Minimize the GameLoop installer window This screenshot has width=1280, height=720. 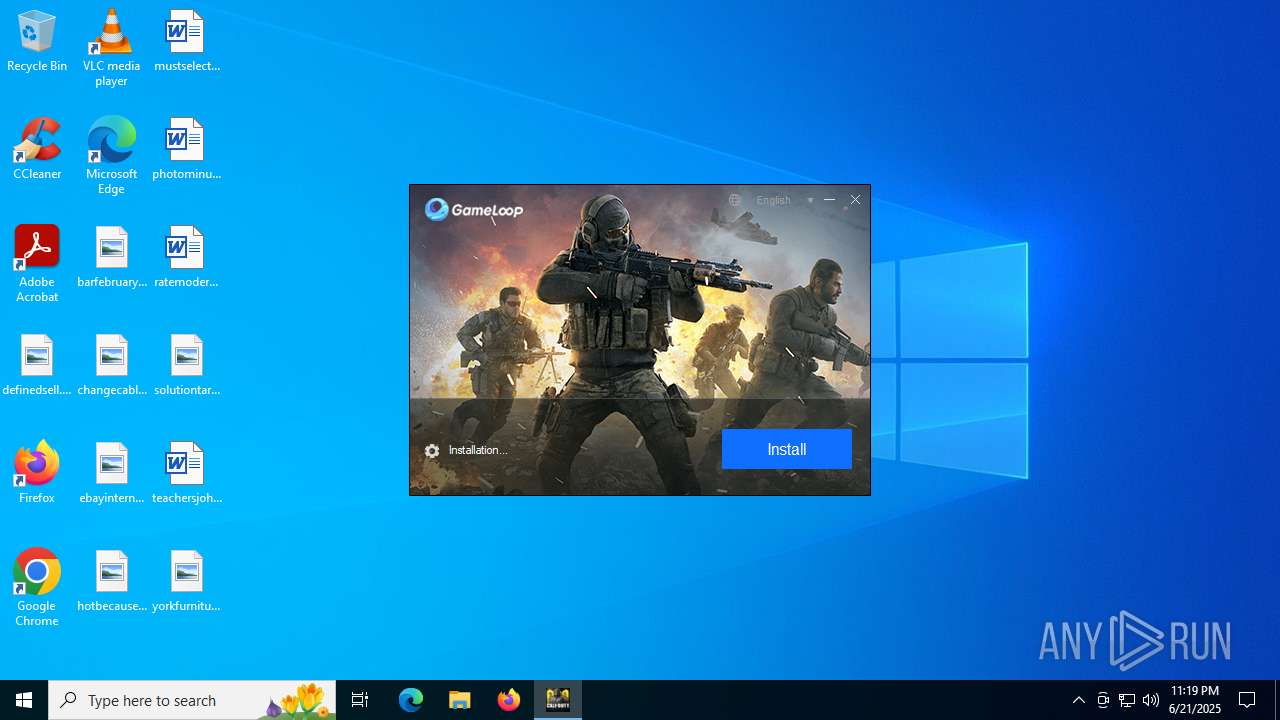pyautogui.click(x=829, y=200)
